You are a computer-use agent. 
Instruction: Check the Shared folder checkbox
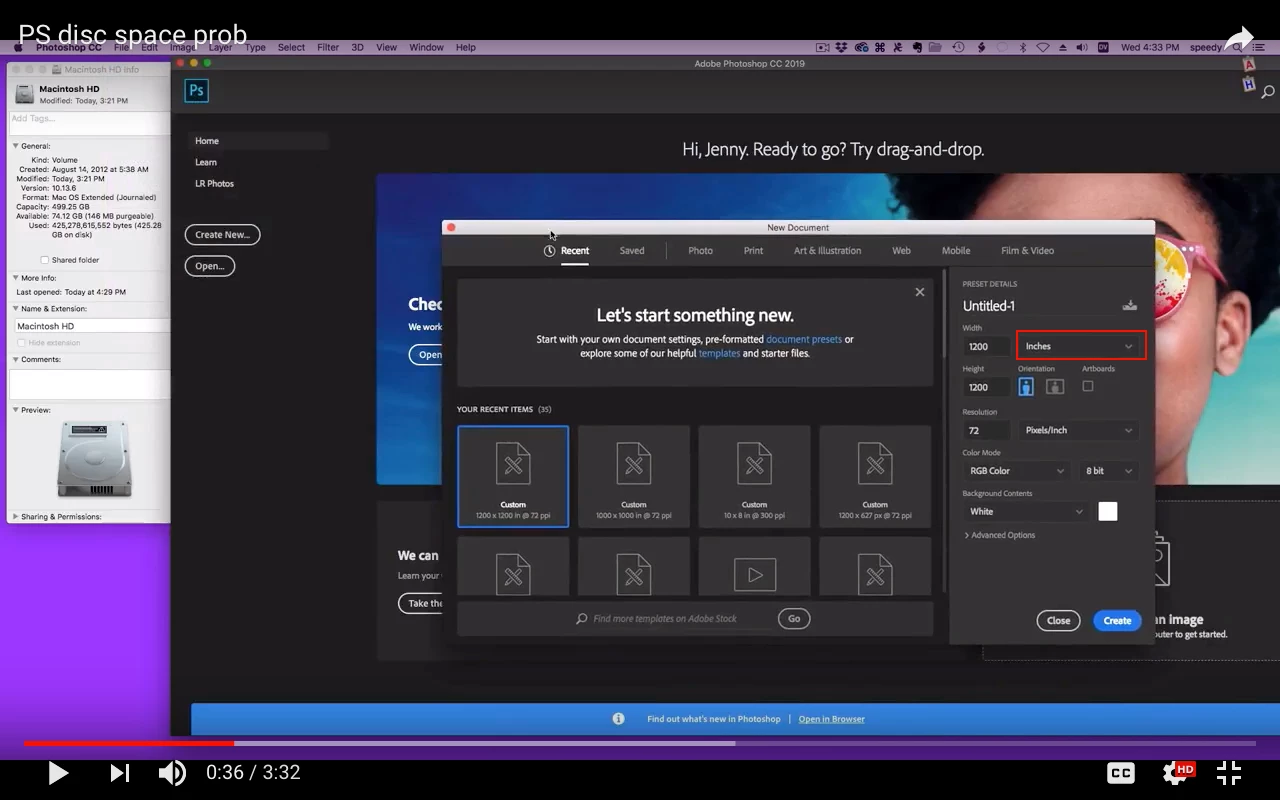pyautogui.click(x=44, y=260)
